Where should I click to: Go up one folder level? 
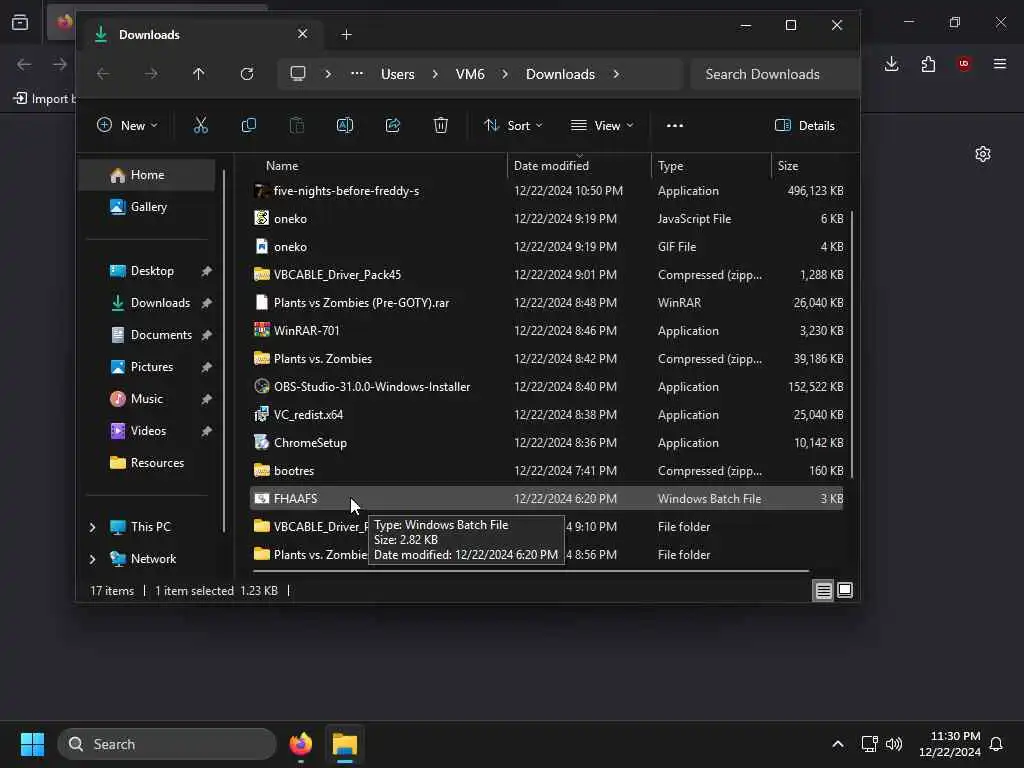coord(199,74)
